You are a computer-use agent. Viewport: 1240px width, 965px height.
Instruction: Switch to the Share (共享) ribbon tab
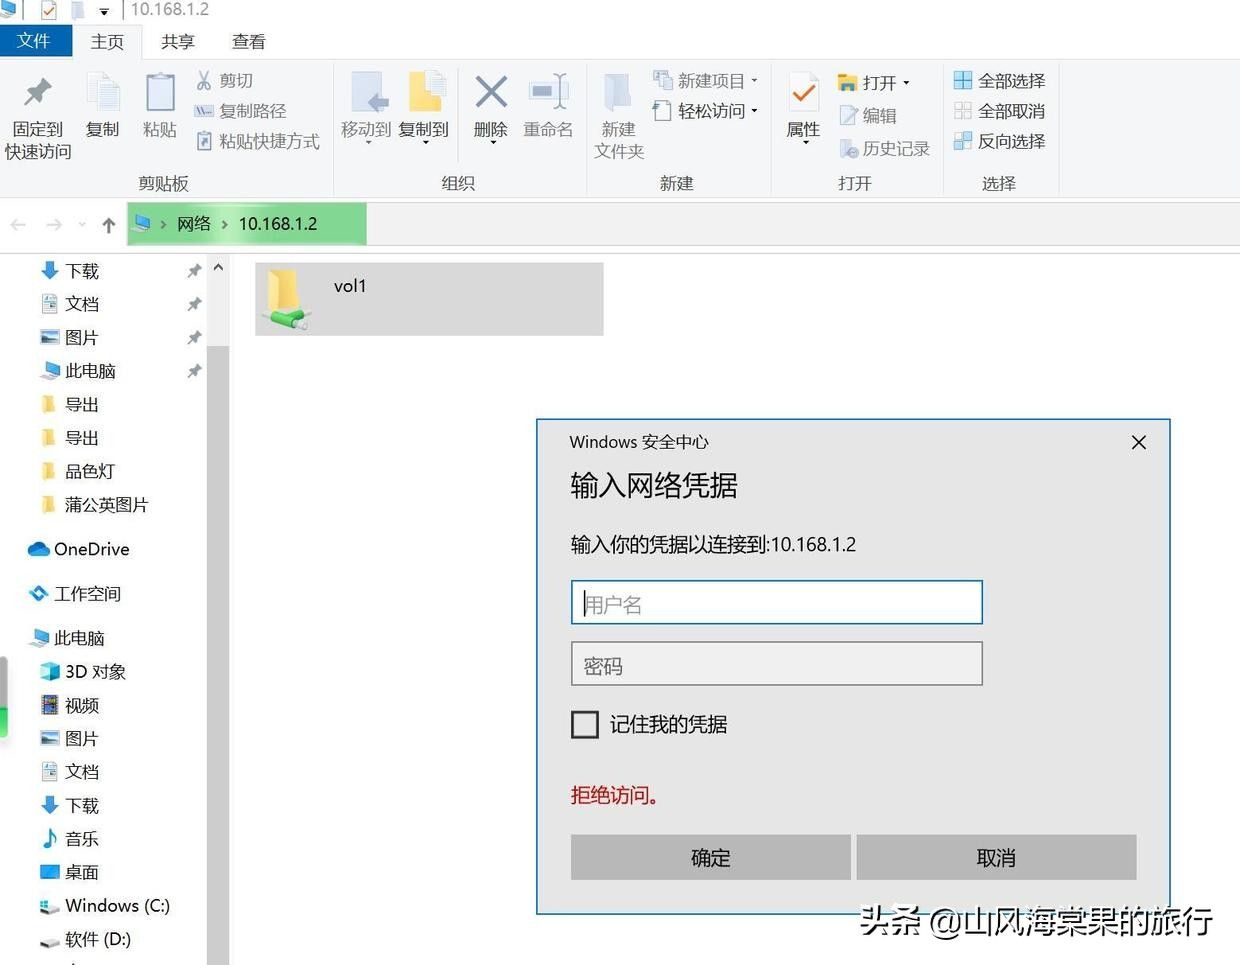tap(177, 42)
